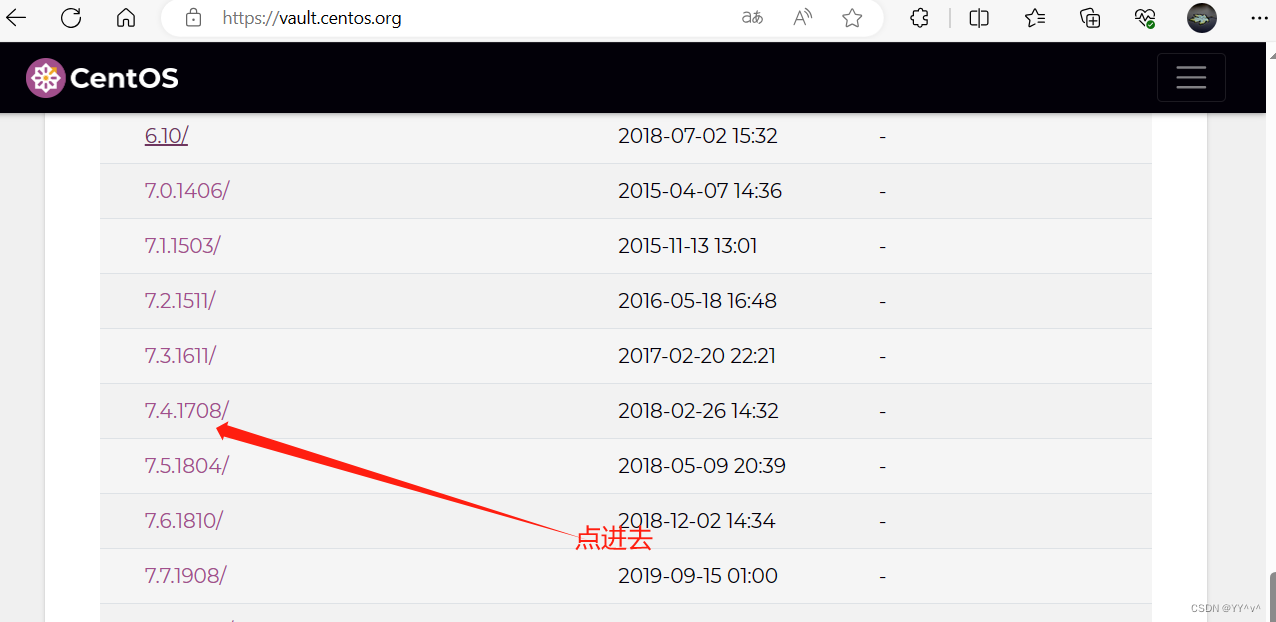Toggle split screen view icon

coord(979,18)
